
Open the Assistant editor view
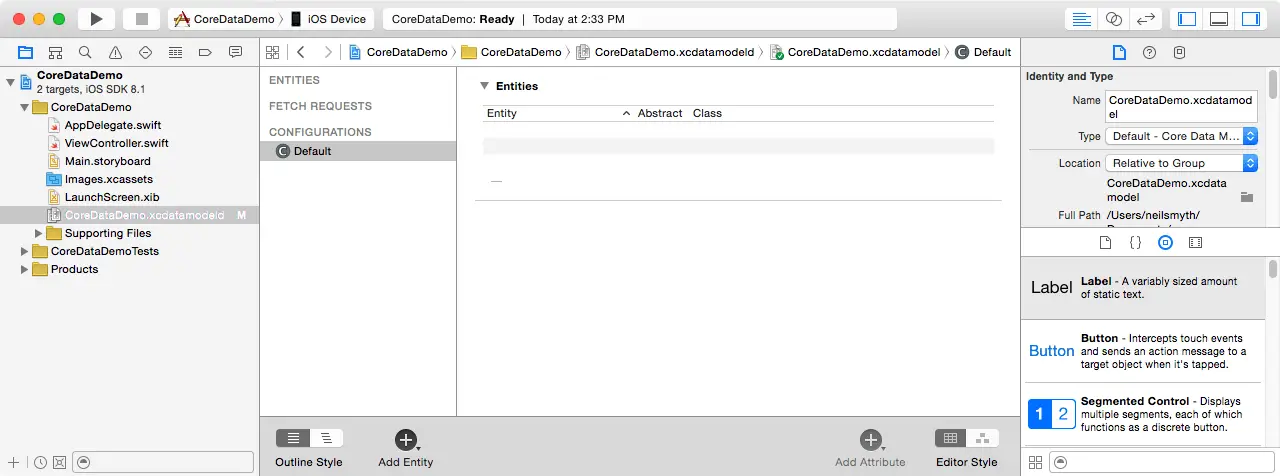[x=1113, y=19]
